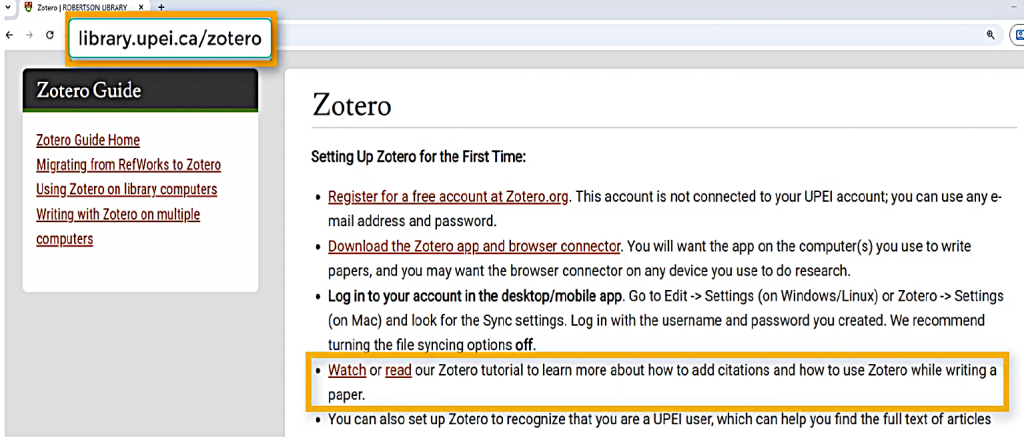This screenshot has height=438, width=1024.
Task: Click the library.upei.ca/zotero address field
Action: 169,40
